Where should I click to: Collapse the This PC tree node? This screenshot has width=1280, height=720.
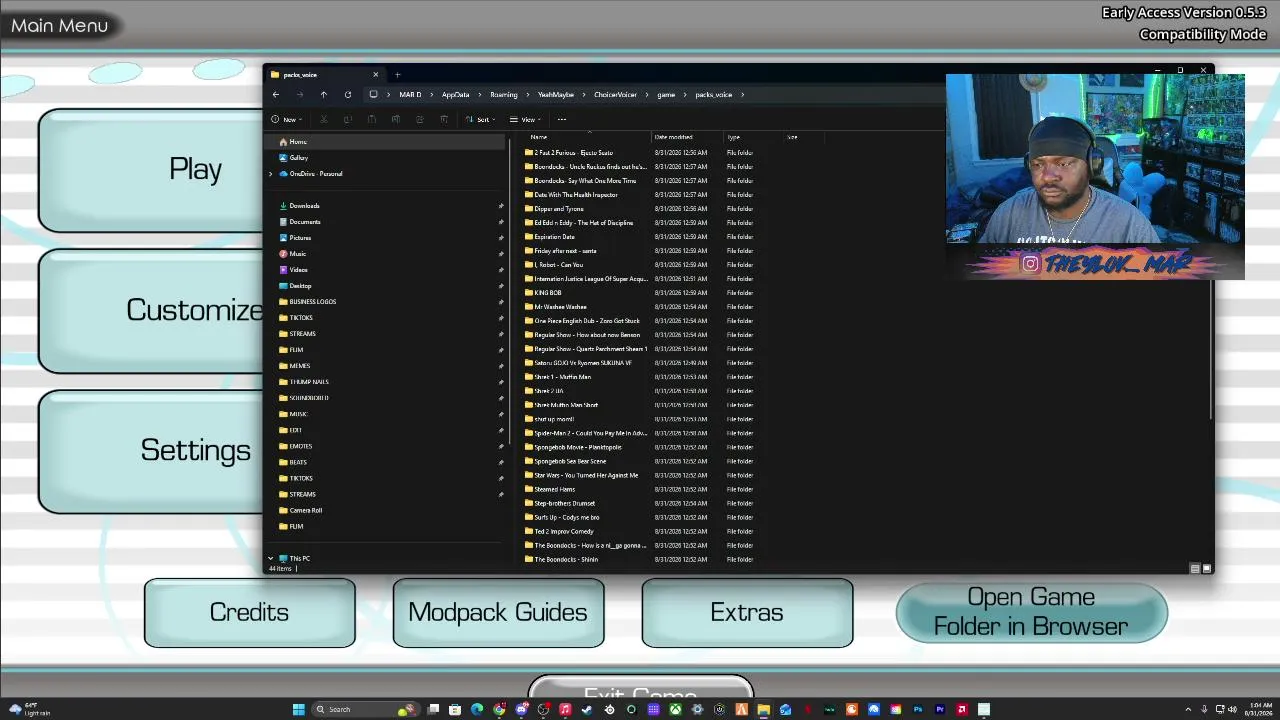(271, 559)
